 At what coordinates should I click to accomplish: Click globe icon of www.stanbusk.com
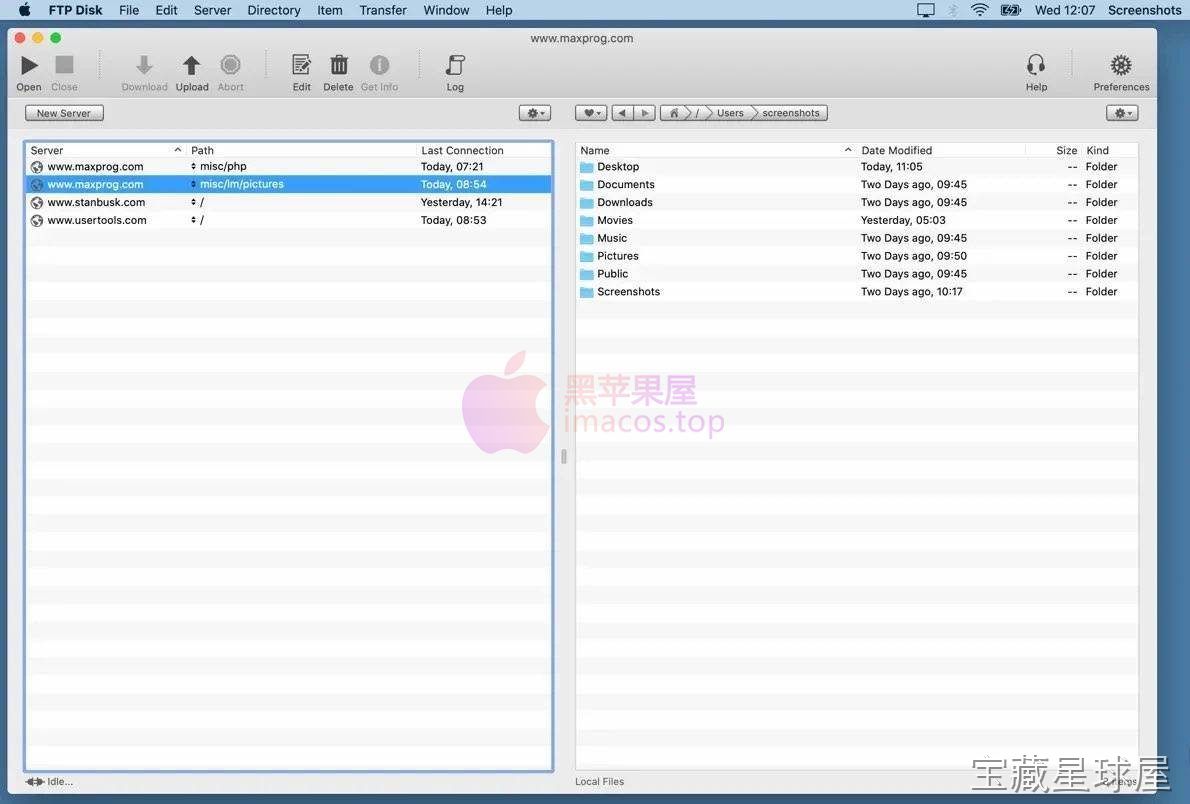pos(36,203)
